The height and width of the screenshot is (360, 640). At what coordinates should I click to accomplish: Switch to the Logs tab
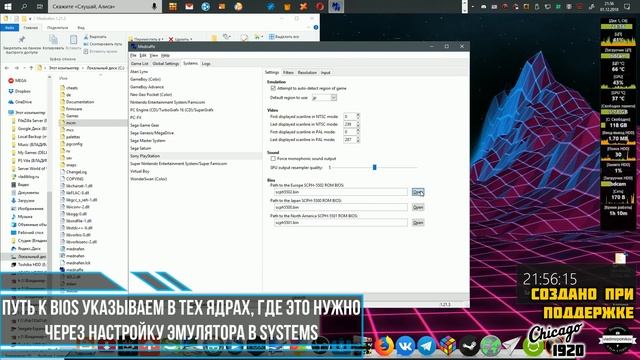[206, 64]
